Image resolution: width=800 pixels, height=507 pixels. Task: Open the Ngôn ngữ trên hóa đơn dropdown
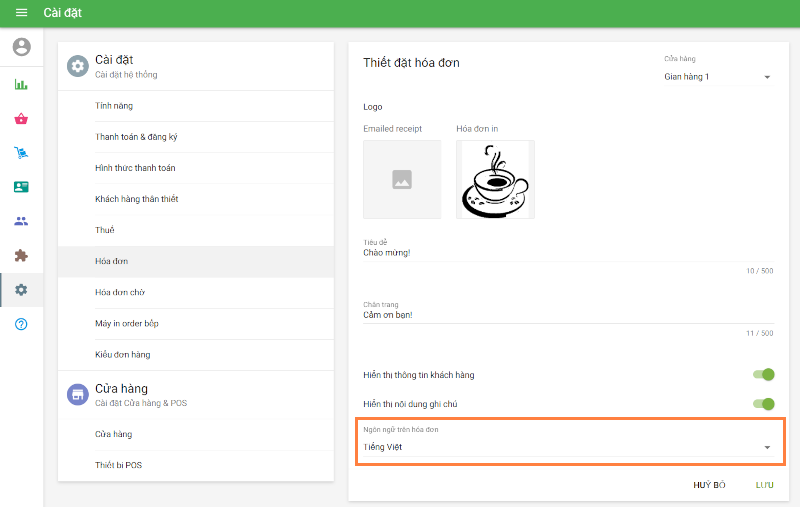(567, 447)
